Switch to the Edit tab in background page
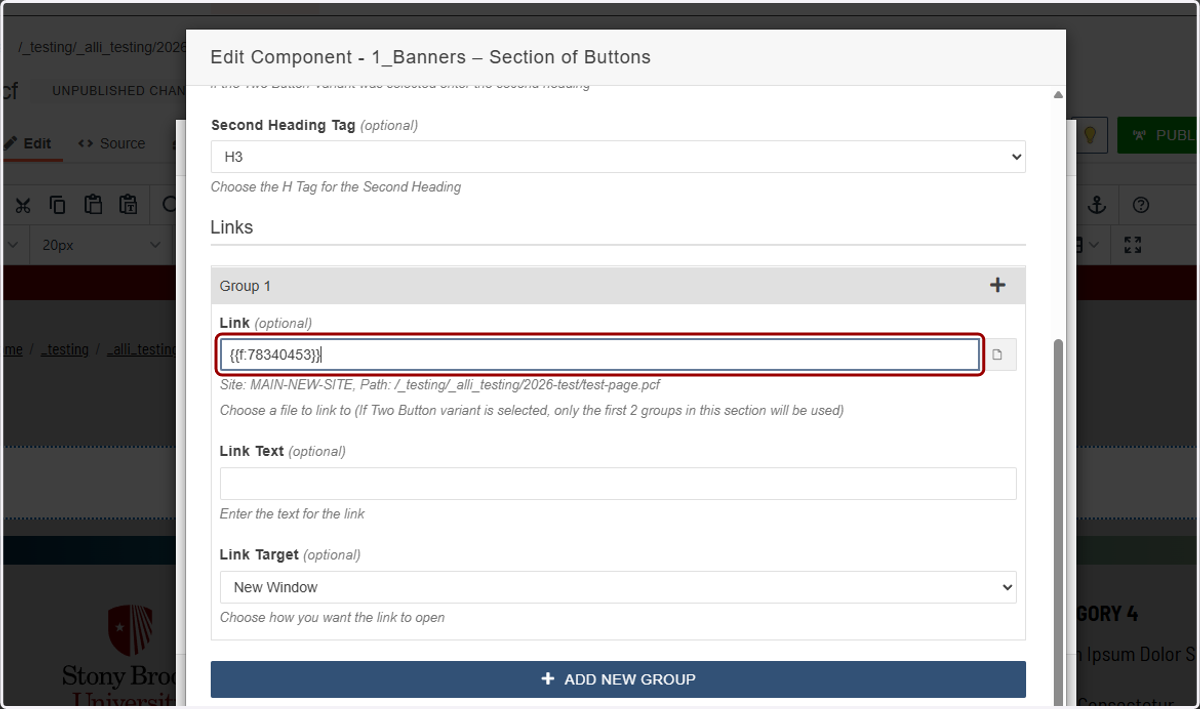Image resolution: width=1200 pixels, height=709 pixels. tap(28, 143)
